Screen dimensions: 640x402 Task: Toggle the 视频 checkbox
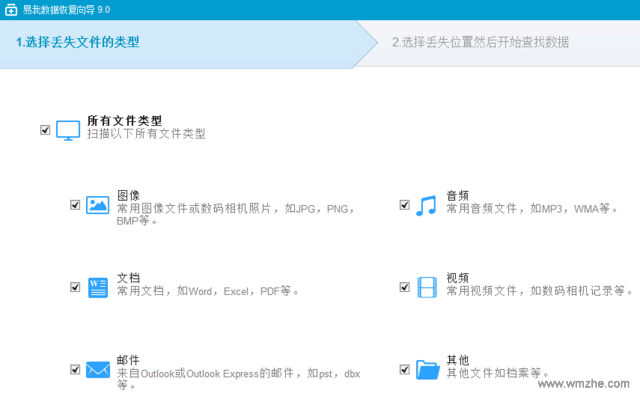point(404,287)
